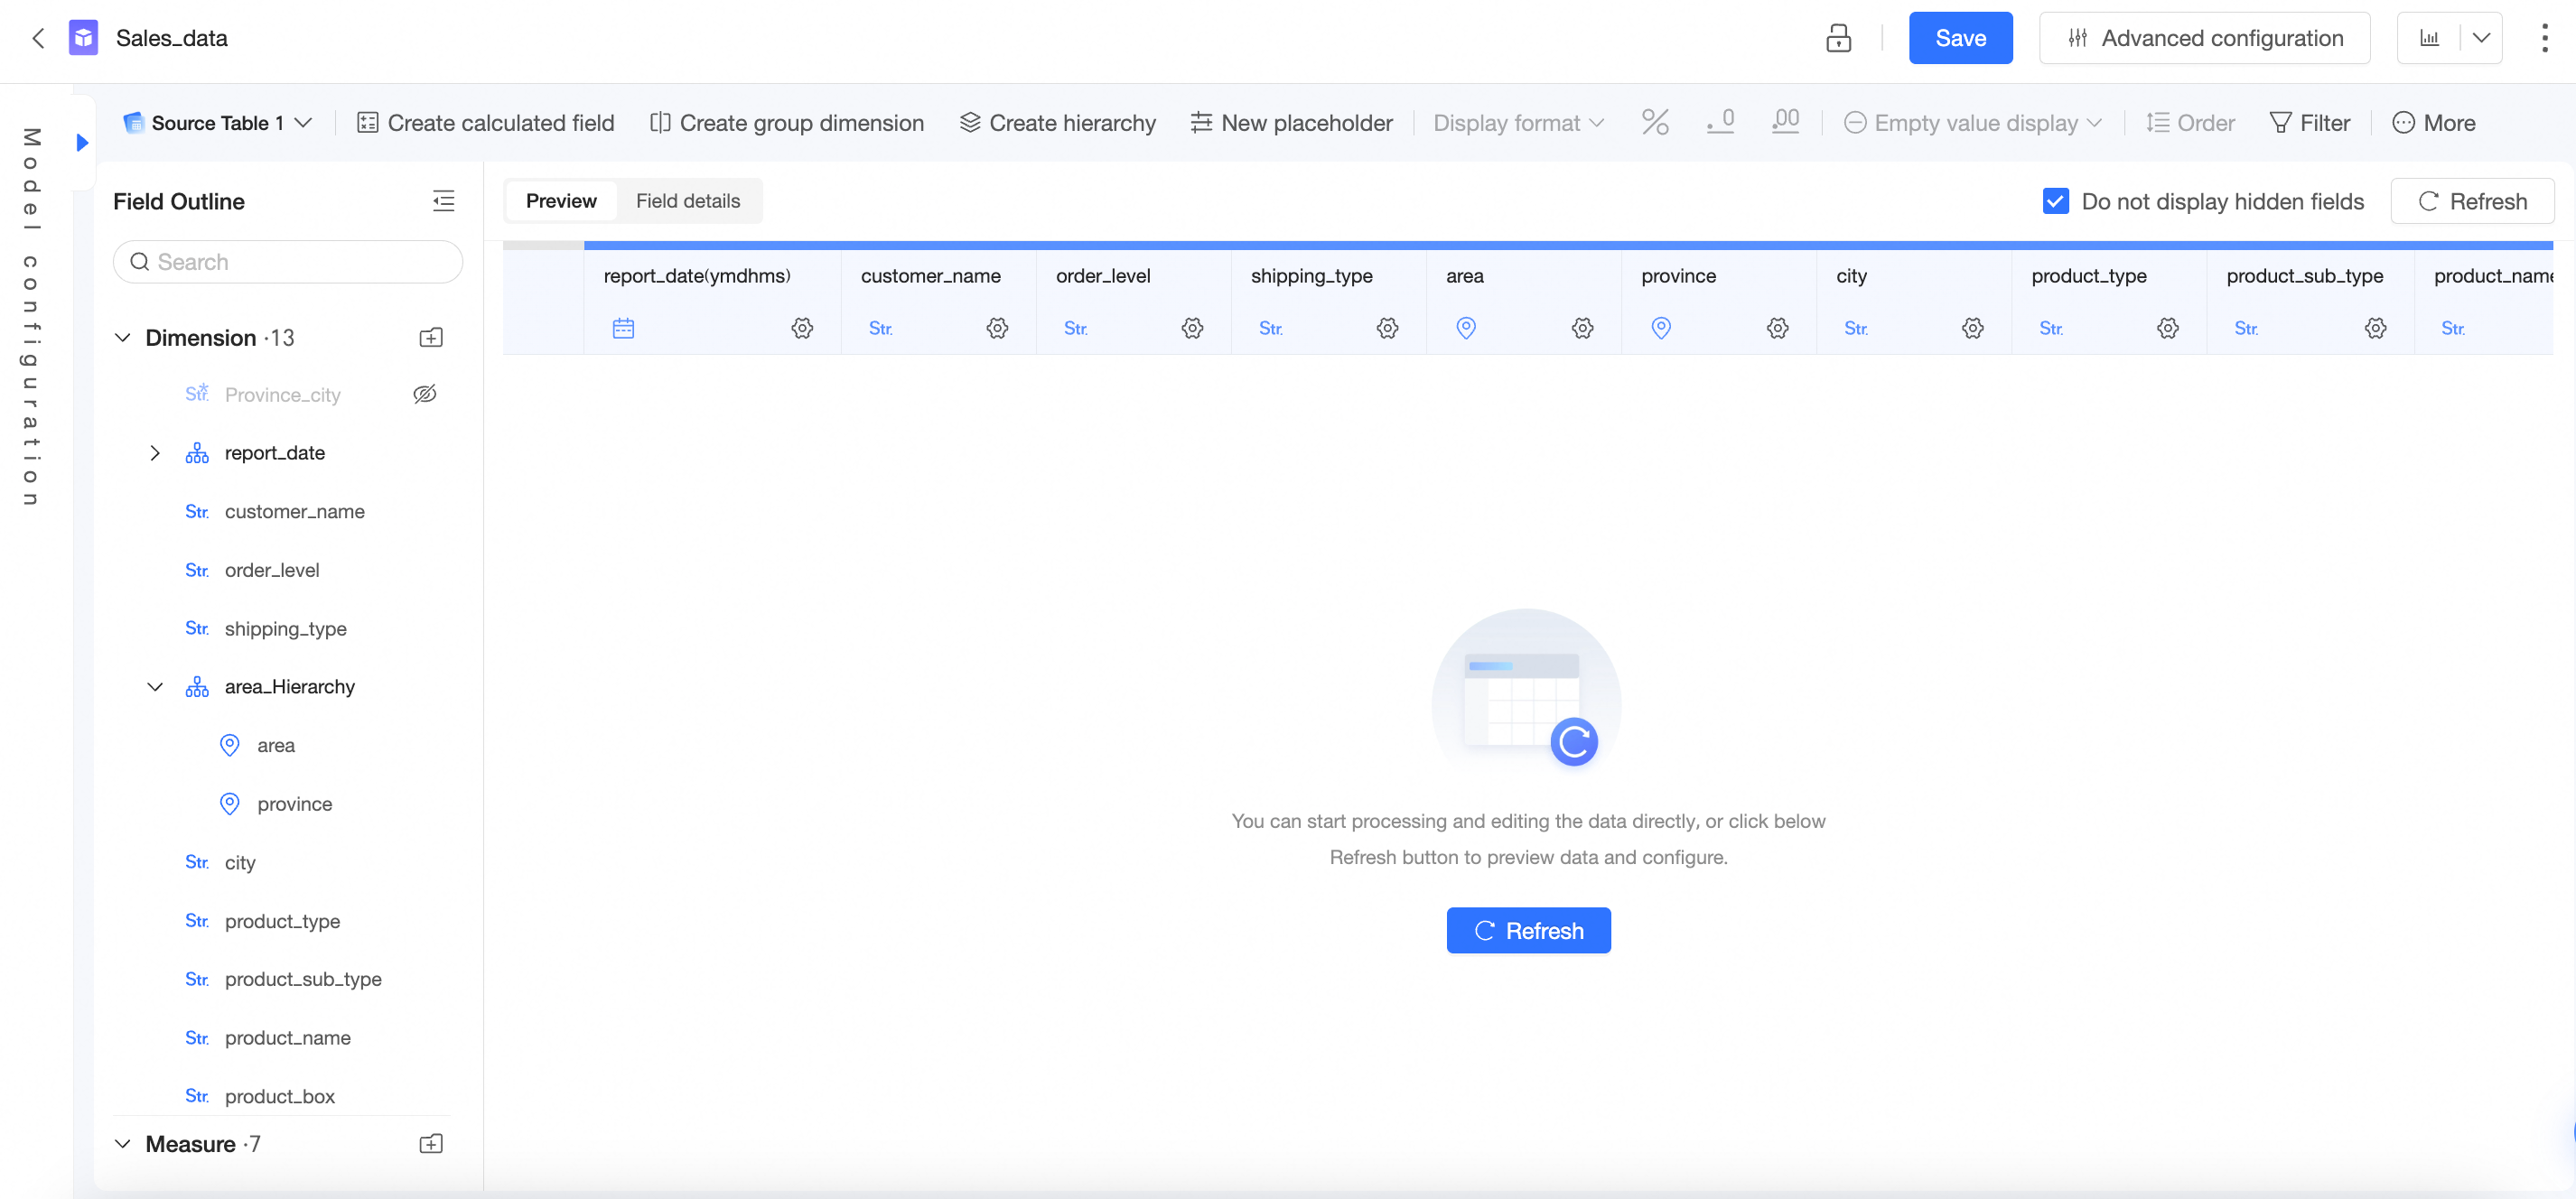
Task: Toggle visibility of Province_city field
Action: (x=425, y=394)
